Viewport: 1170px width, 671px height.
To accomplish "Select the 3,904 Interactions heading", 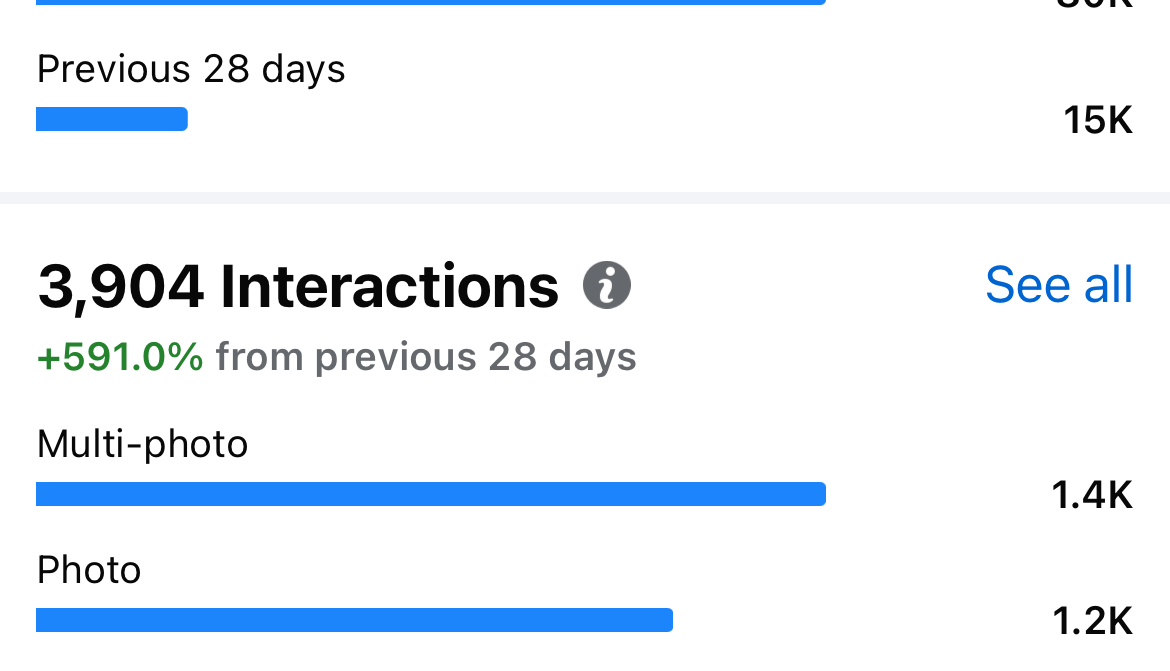I will coord(298,286).
